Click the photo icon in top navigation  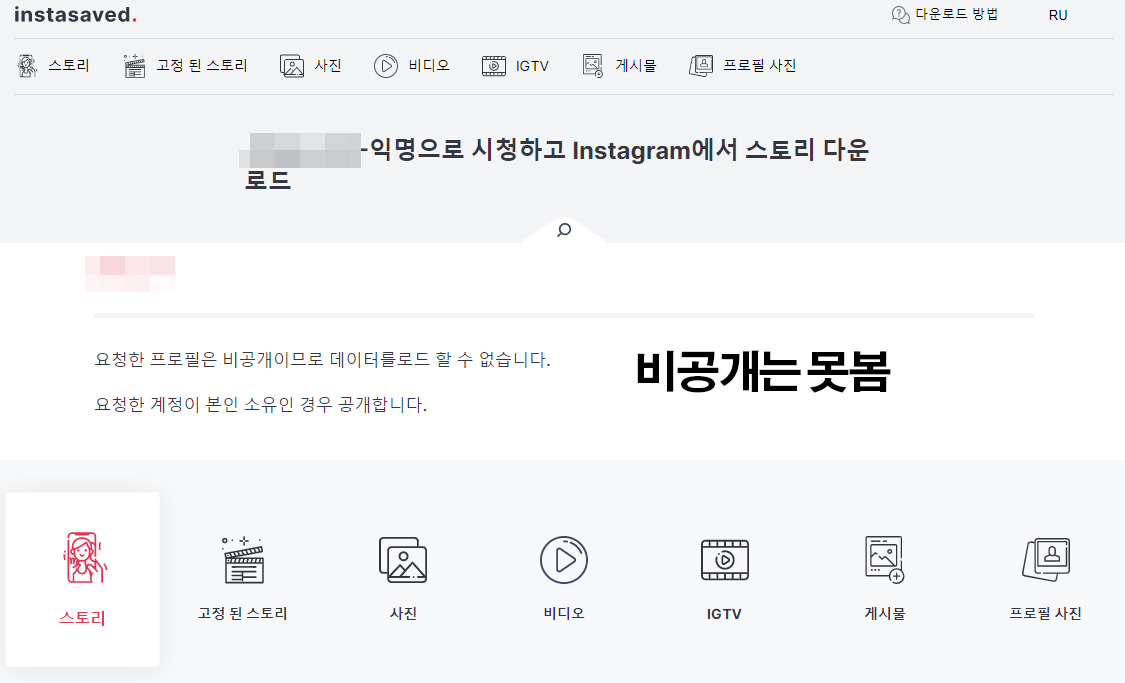click(x=292, y=66)
